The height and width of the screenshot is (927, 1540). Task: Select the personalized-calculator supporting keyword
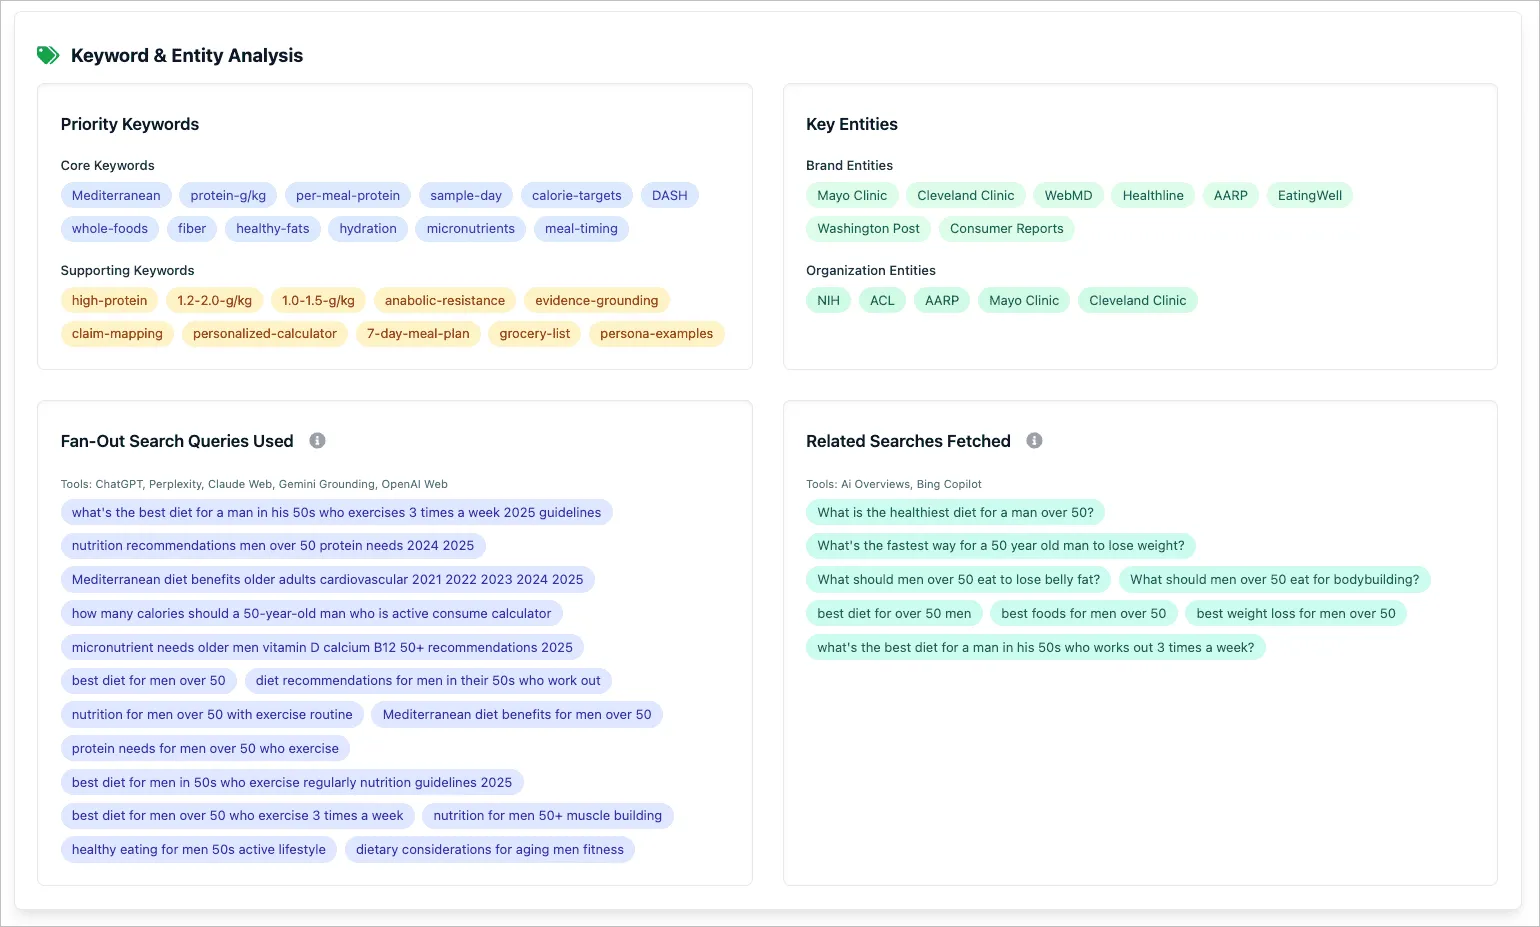tap(264, 333)
